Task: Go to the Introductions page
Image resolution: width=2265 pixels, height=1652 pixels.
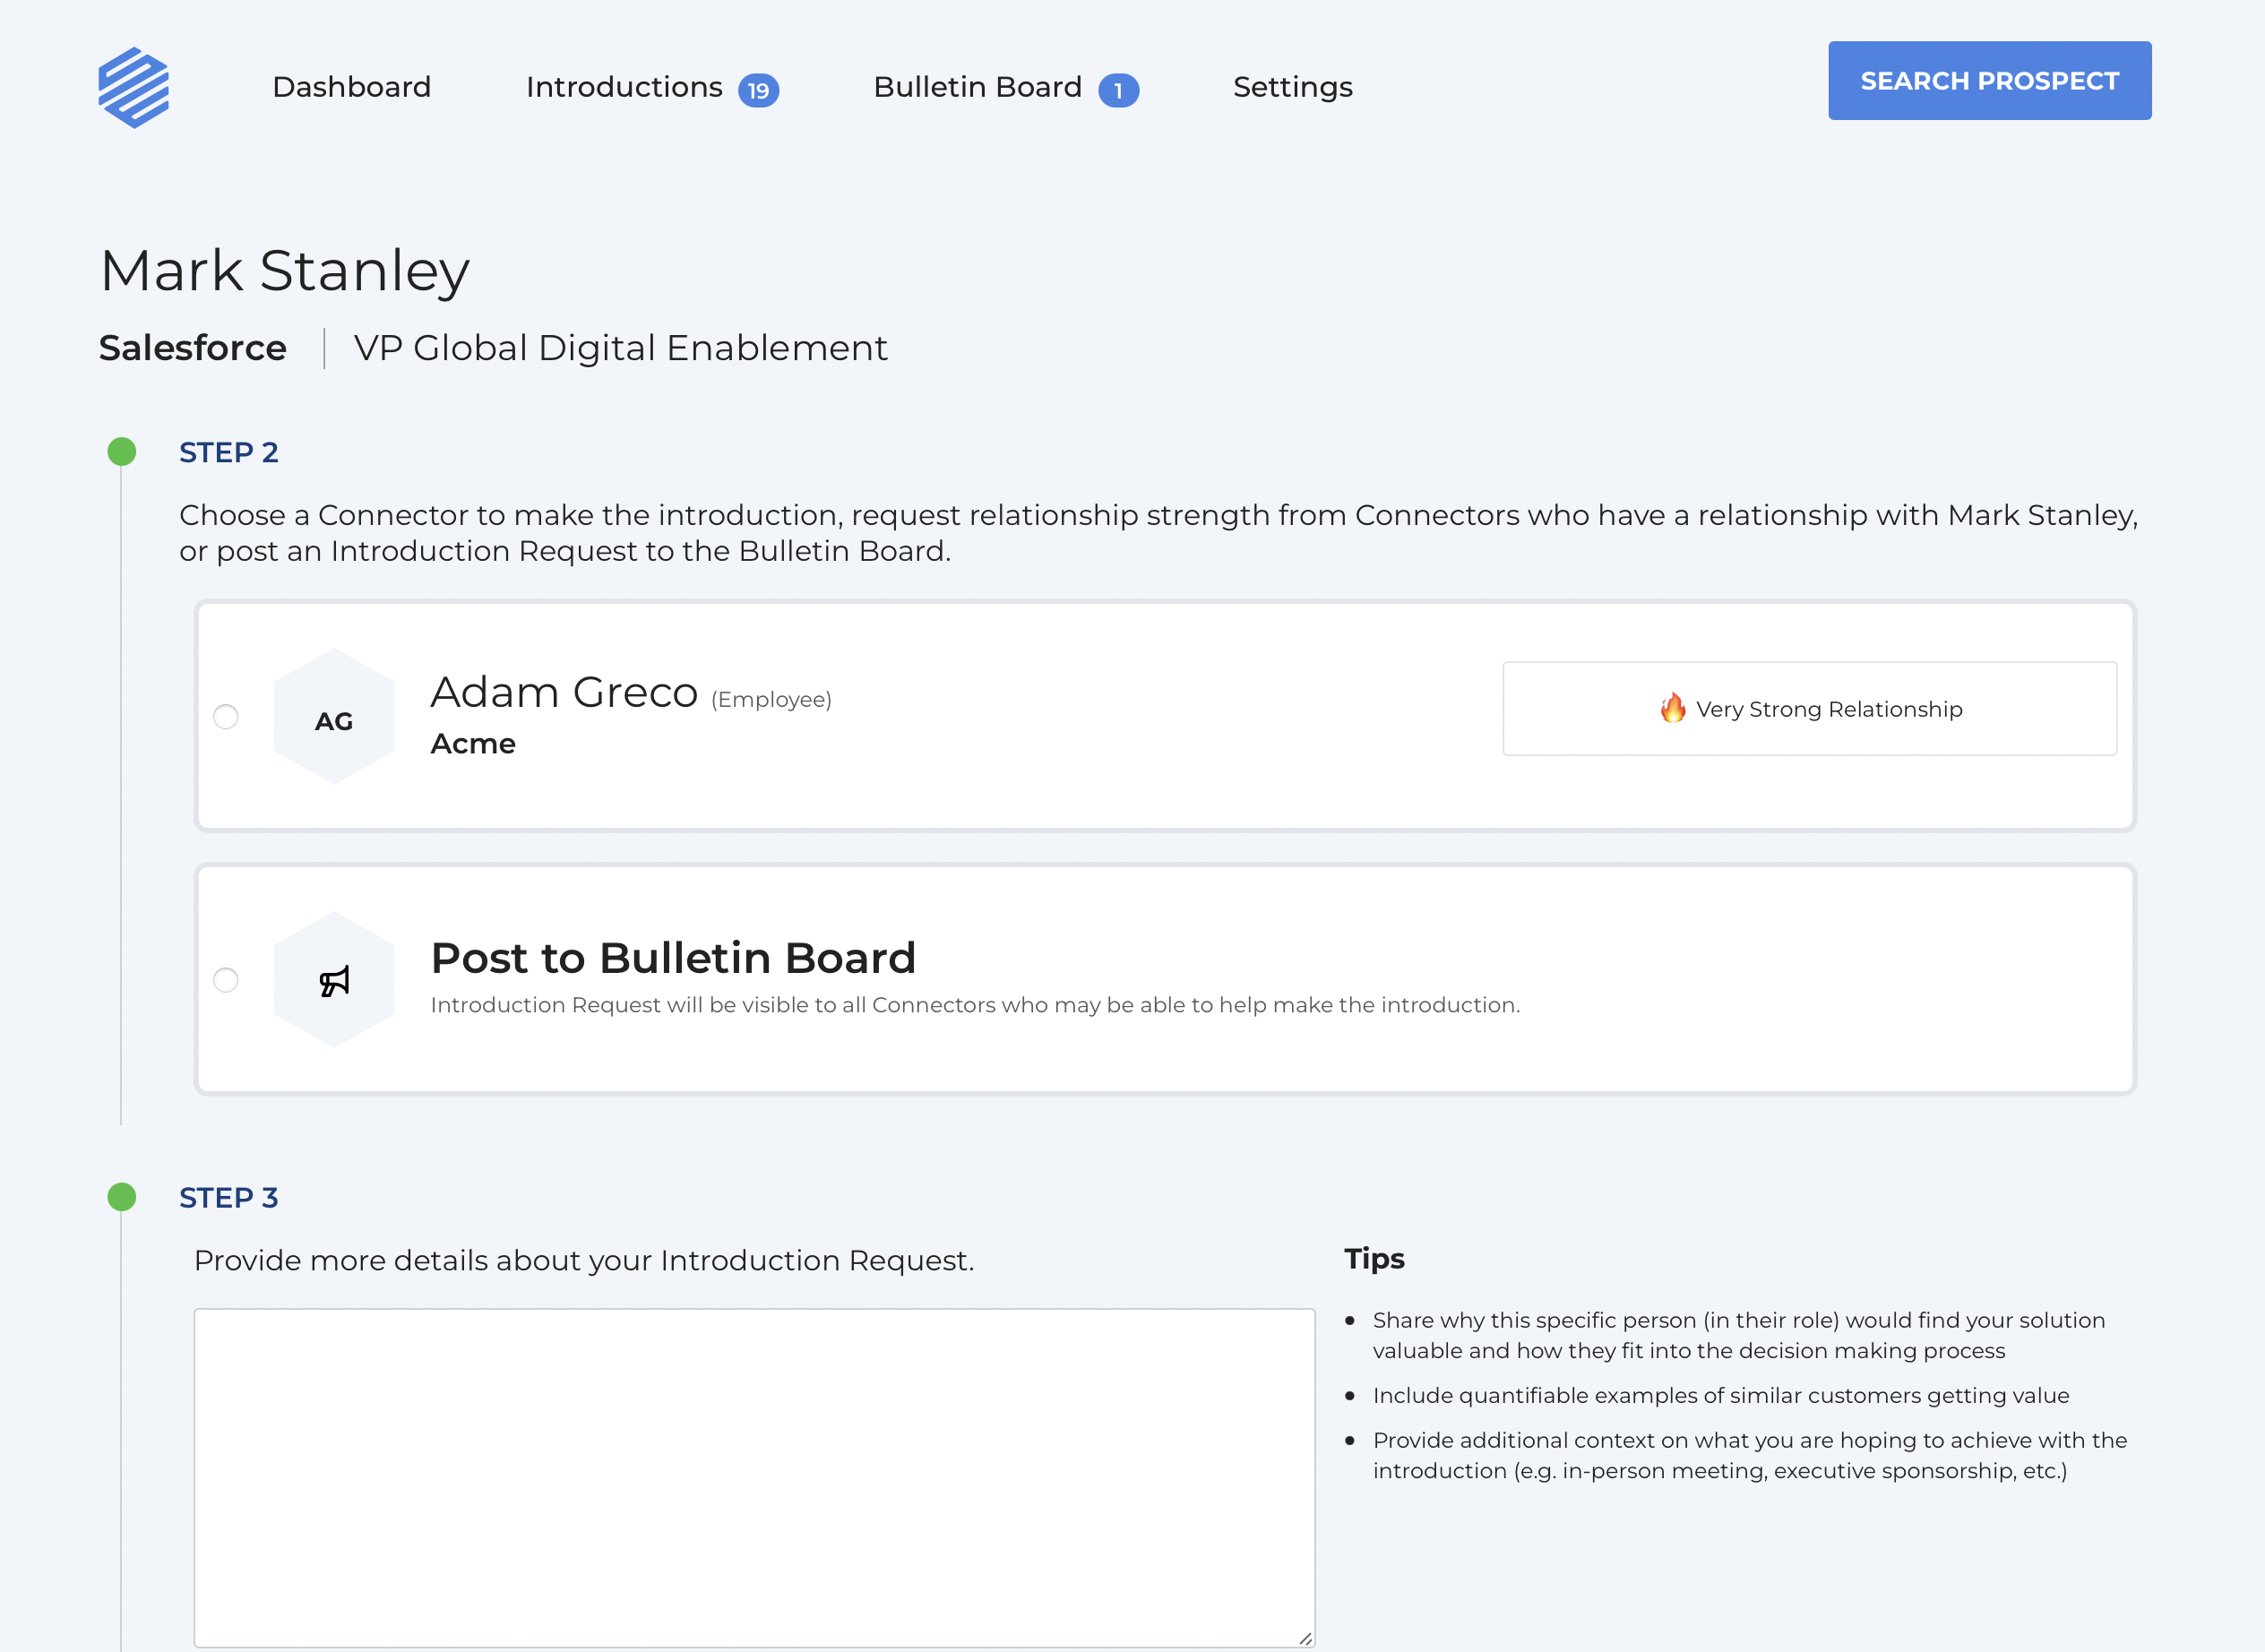Action: [624, 87]
